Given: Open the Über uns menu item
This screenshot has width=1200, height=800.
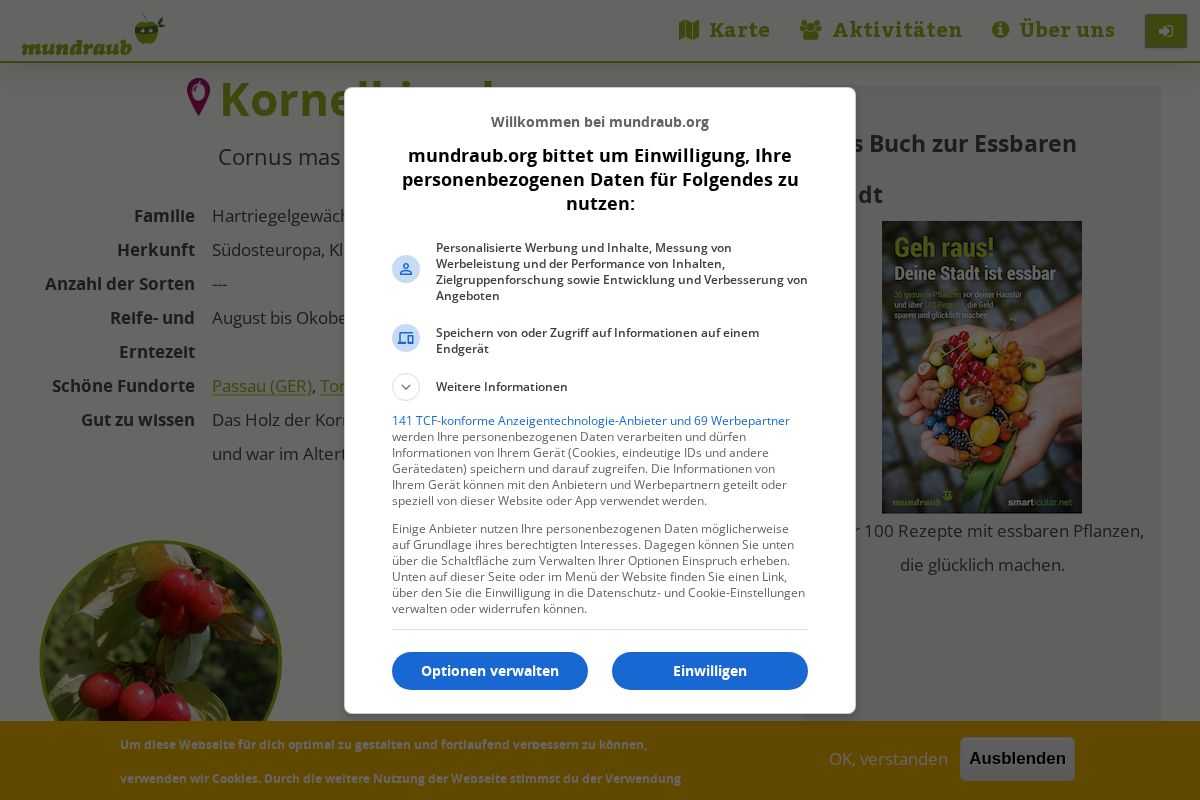Looking at the screenshot, I should click(1053, 30).
